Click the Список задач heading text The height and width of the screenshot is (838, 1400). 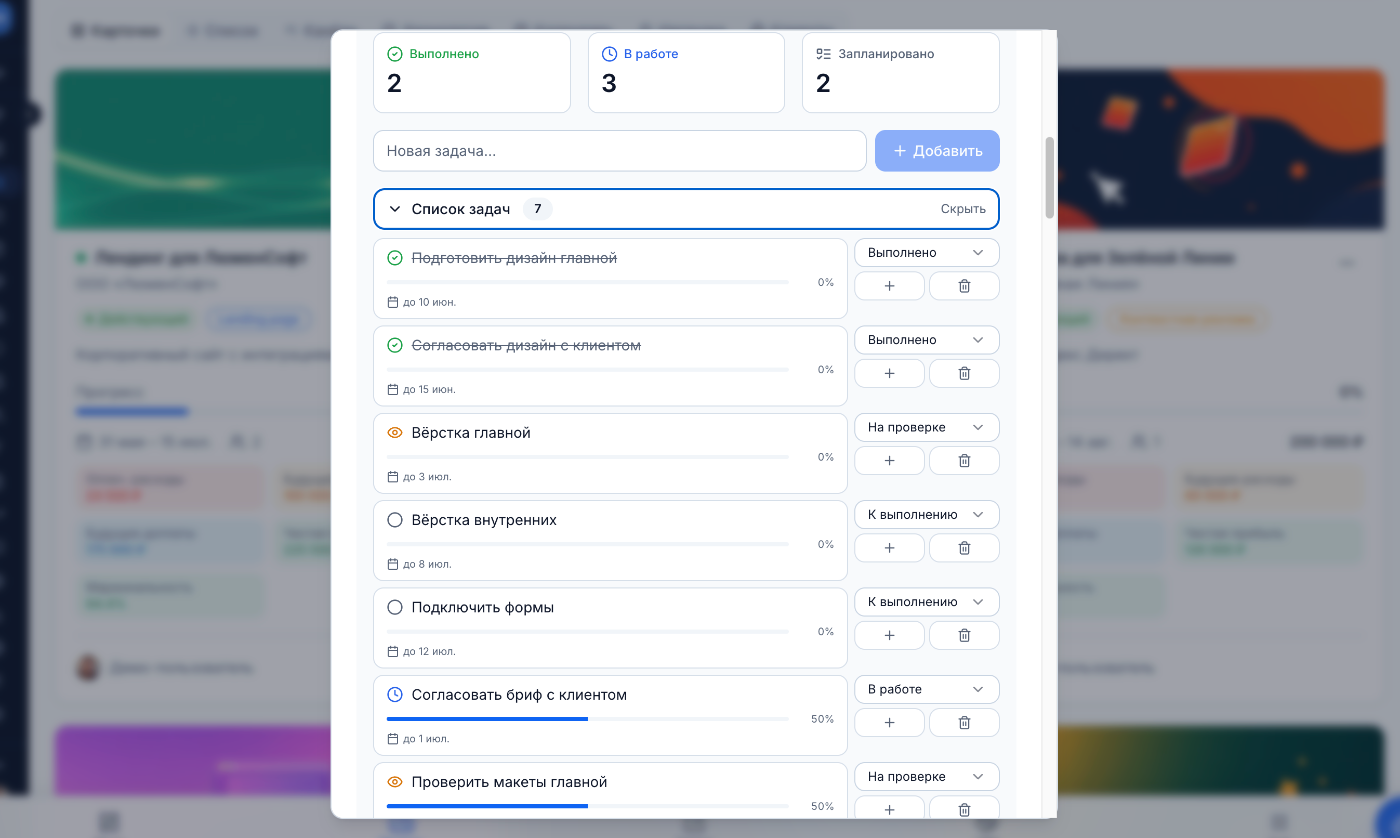point(461,209)
